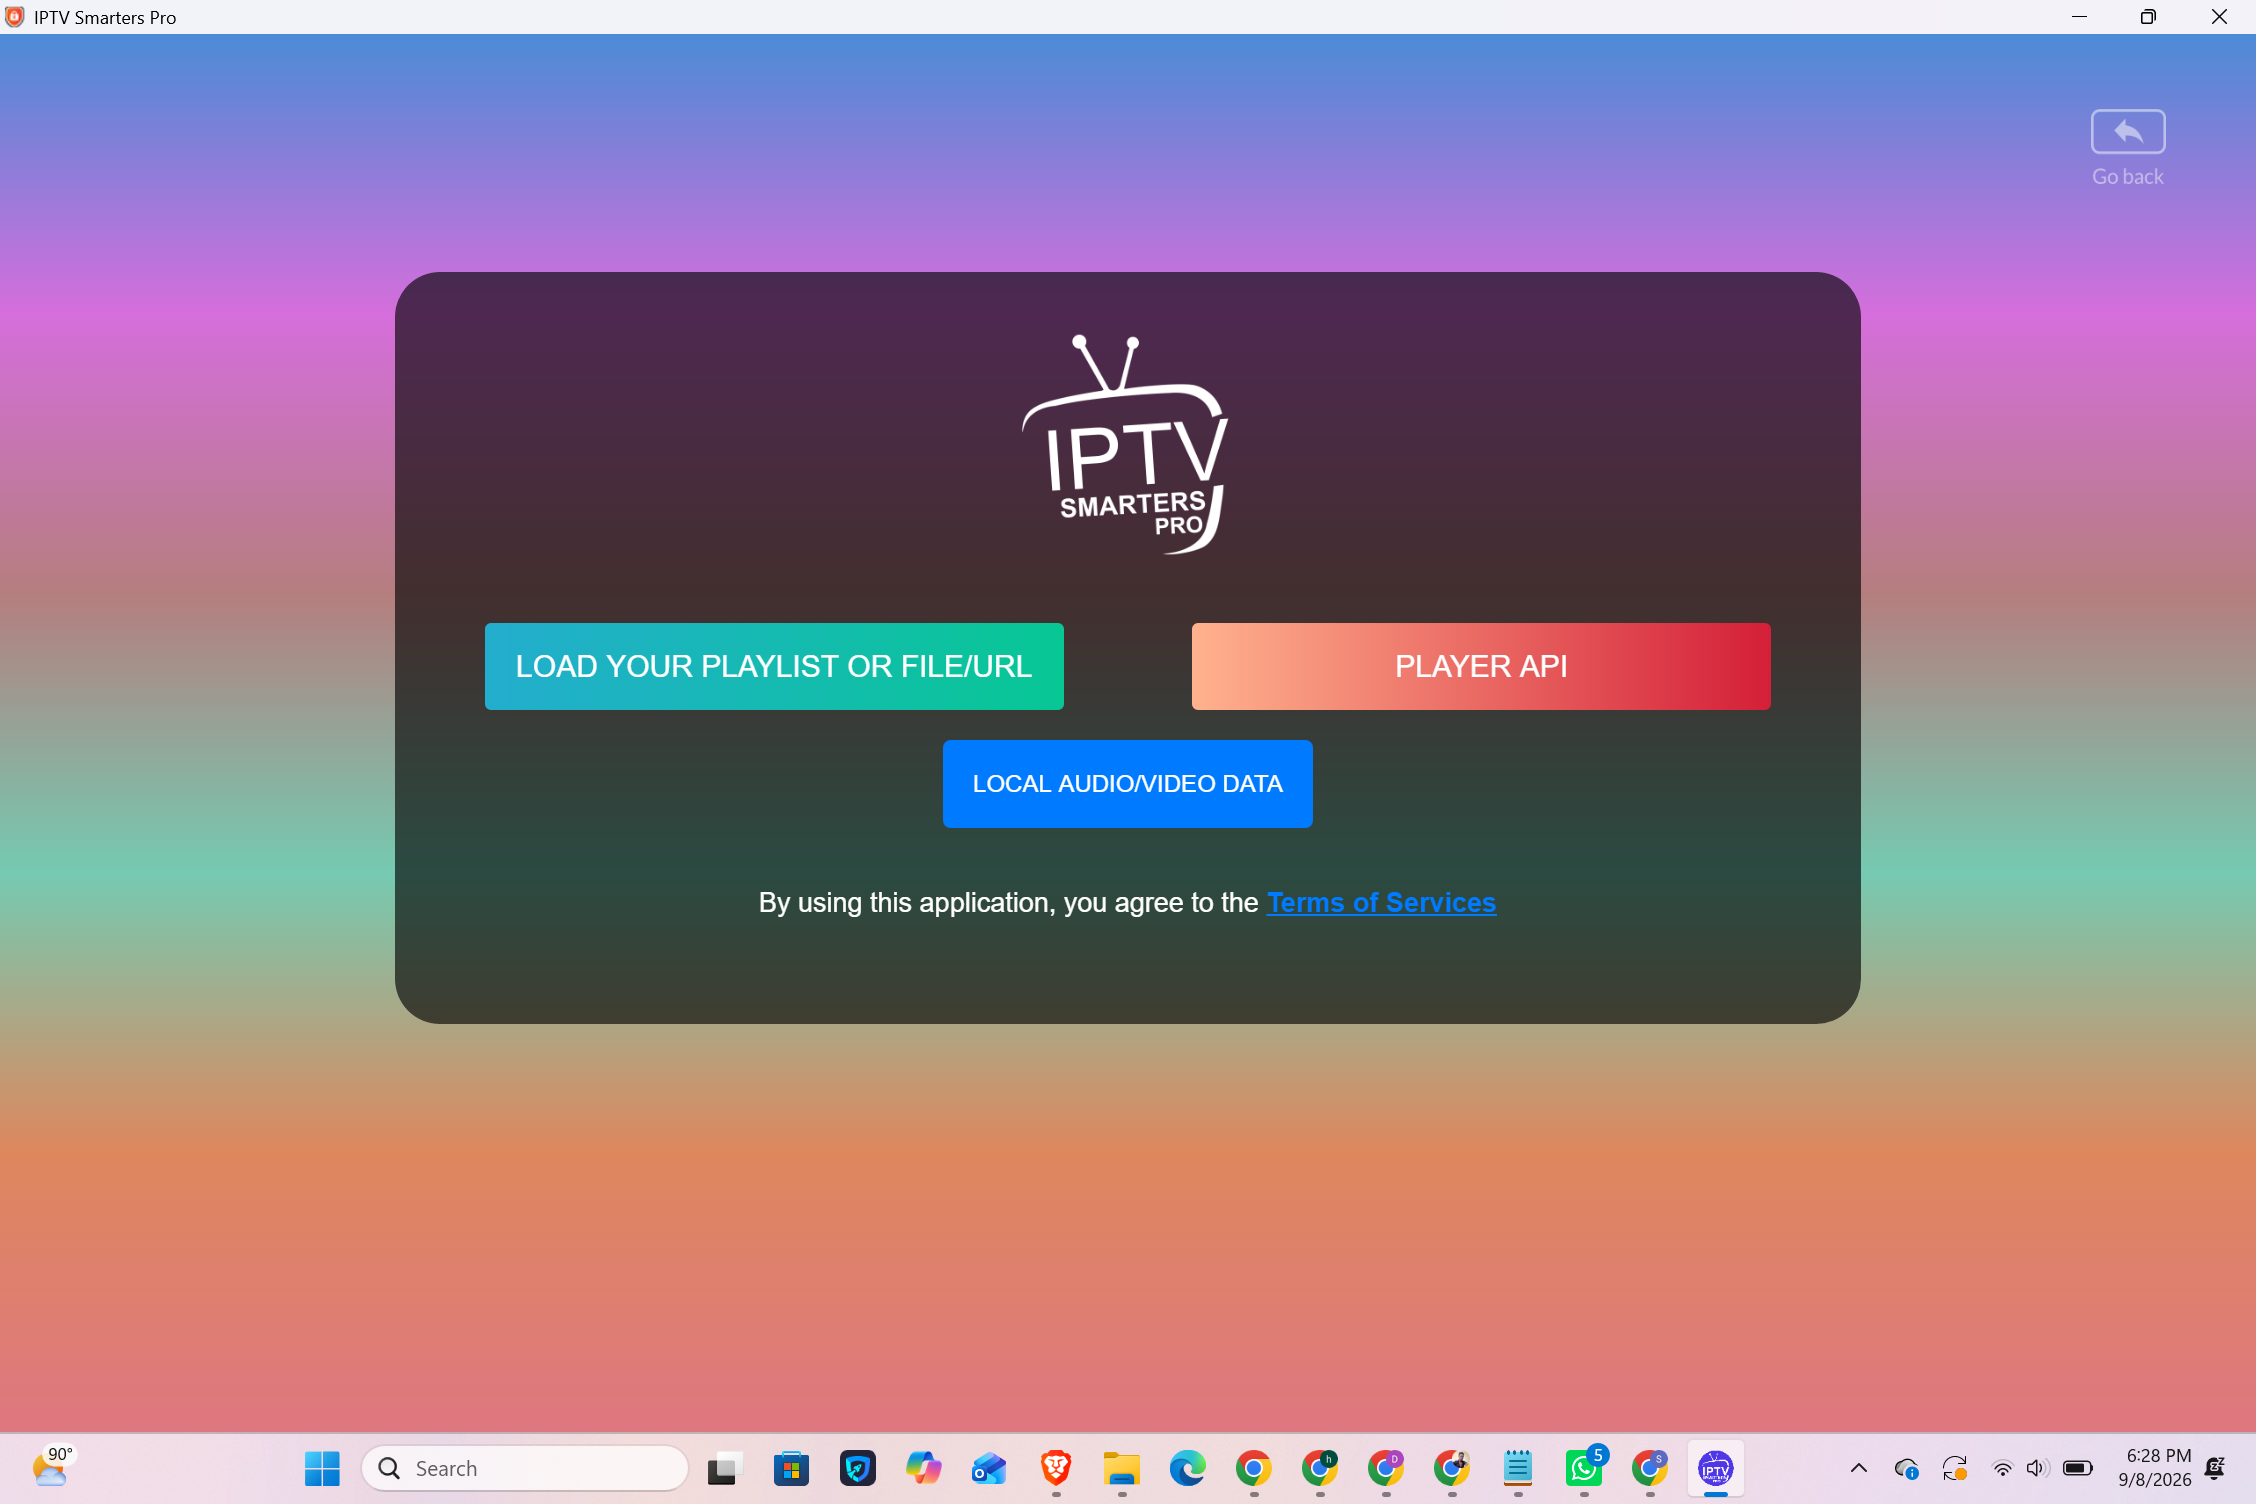Launch Microsoft Store from taskbar
This screenshot has width=2256, height=1504.
[x=791, y=1468]
